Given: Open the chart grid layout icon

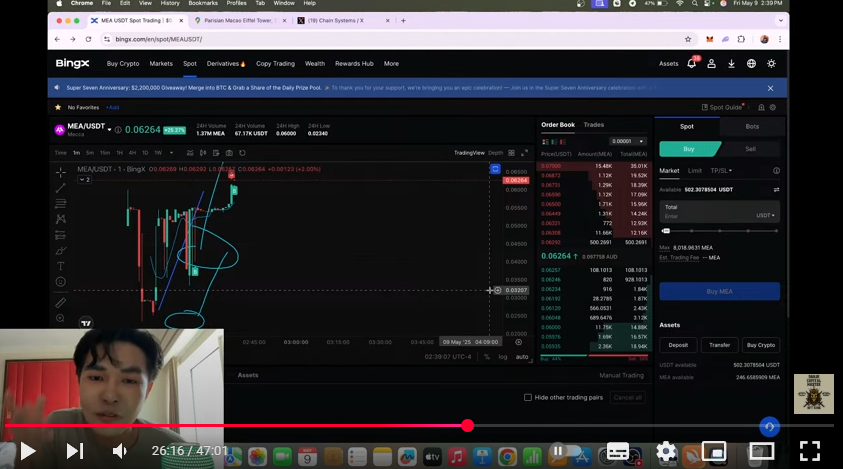Looking at the screenshot, I should click(x=511, y=153).
